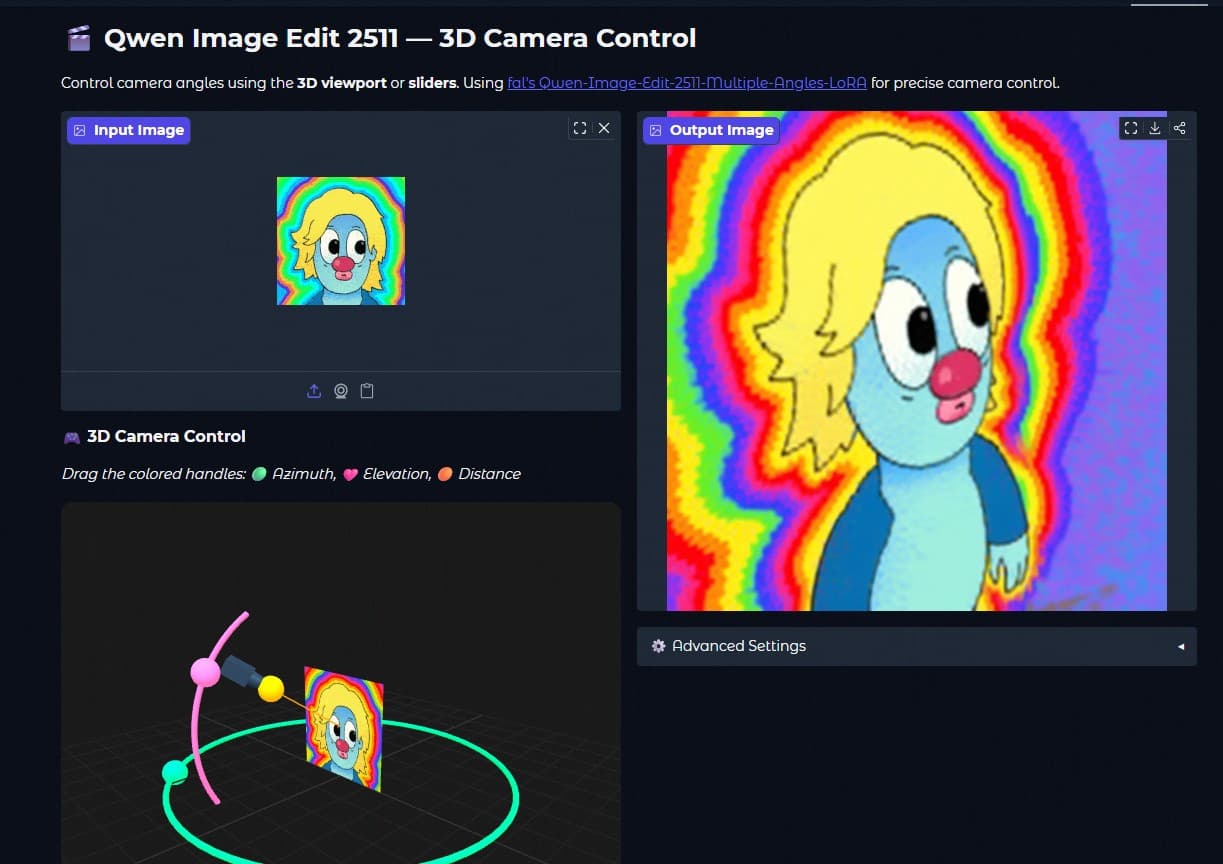Select the pink Elevation handle

(205, 671)
